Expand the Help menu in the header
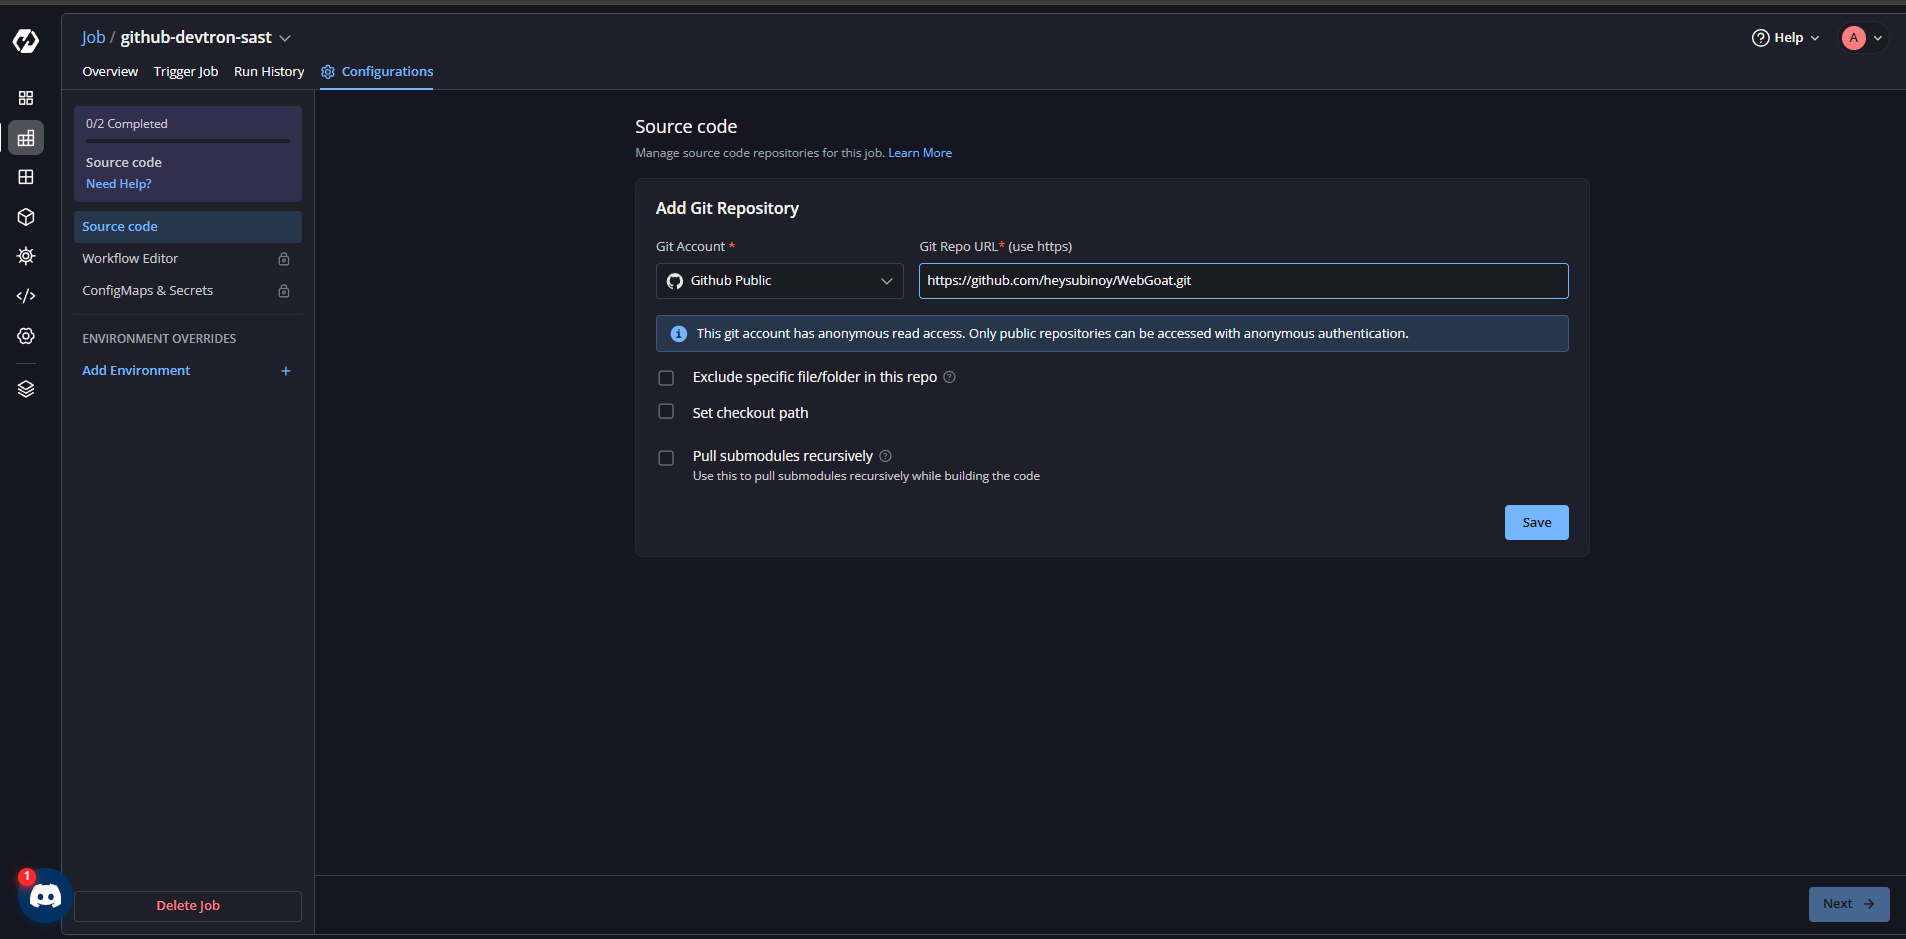1906x939 pixels. click(1786, 38)
